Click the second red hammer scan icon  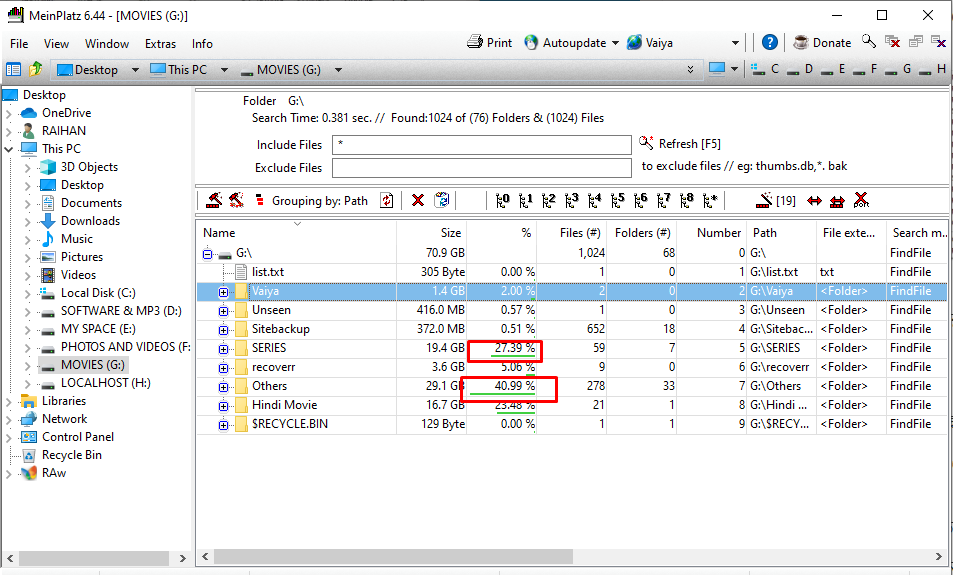point(236,200)
